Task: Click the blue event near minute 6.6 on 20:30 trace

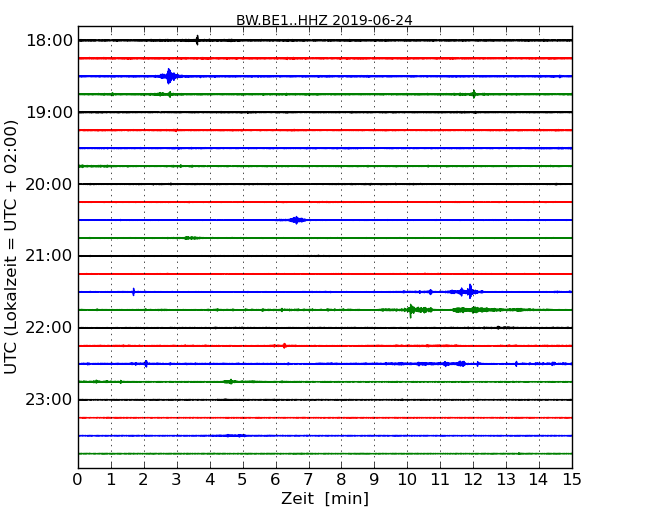Action: [x=296, y=220]
